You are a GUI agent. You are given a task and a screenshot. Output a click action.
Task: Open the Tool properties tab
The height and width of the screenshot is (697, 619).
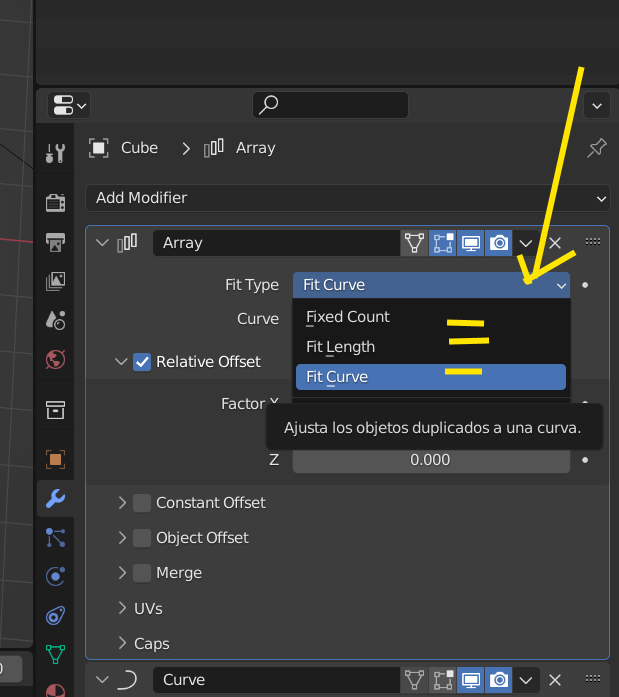tap(56, 153)
